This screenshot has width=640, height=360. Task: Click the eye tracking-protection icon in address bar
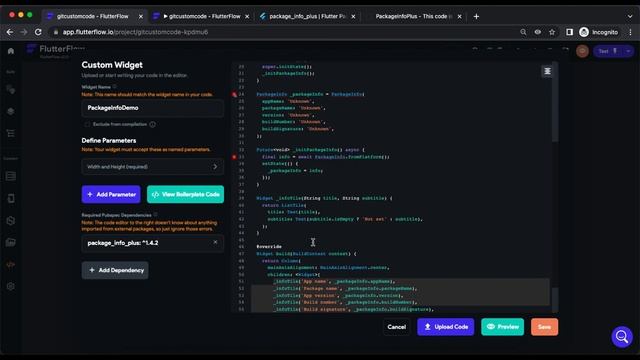click(538, 32)
